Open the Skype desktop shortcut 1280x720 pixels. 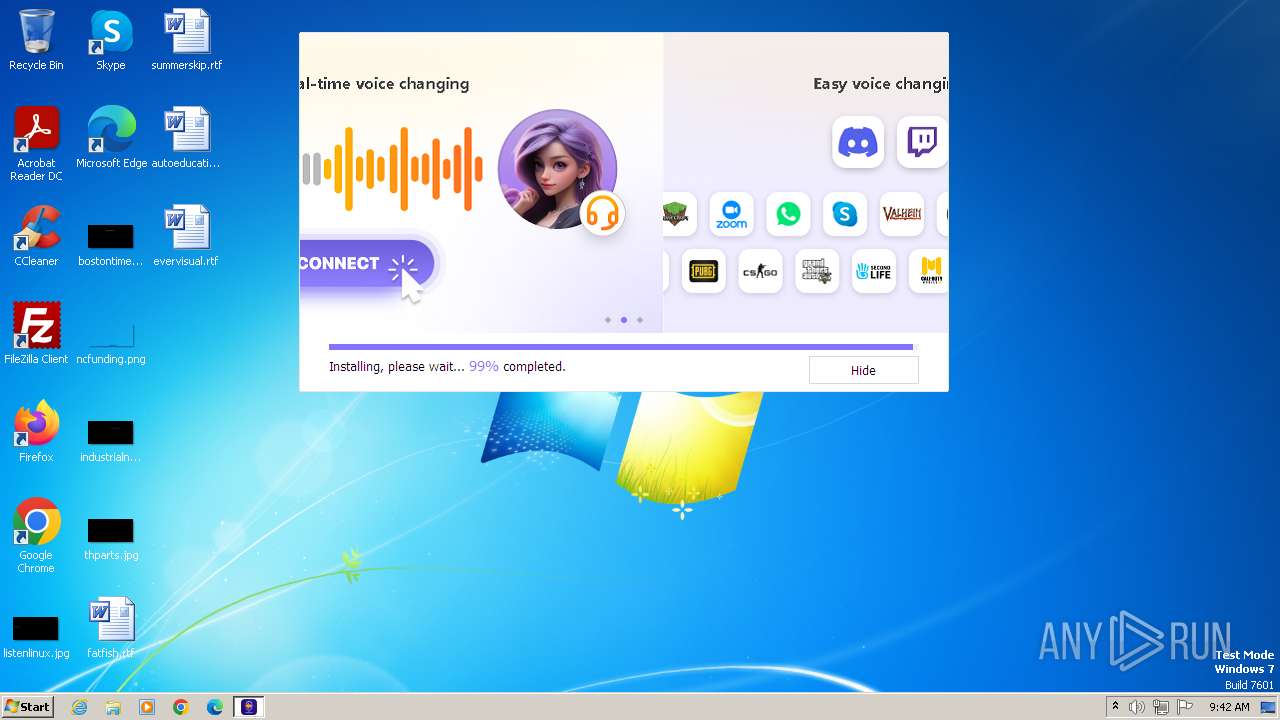tap(111, 40)
